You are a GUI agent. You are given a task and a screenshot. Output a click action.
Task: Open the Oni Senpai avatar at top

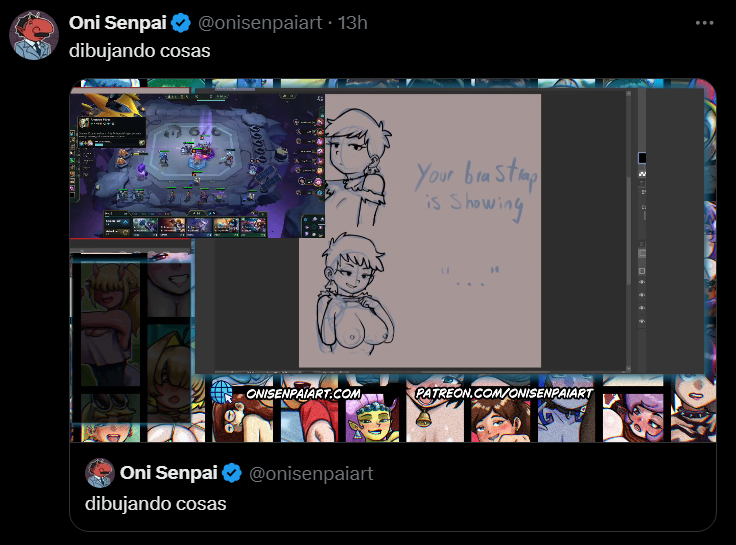34,36
